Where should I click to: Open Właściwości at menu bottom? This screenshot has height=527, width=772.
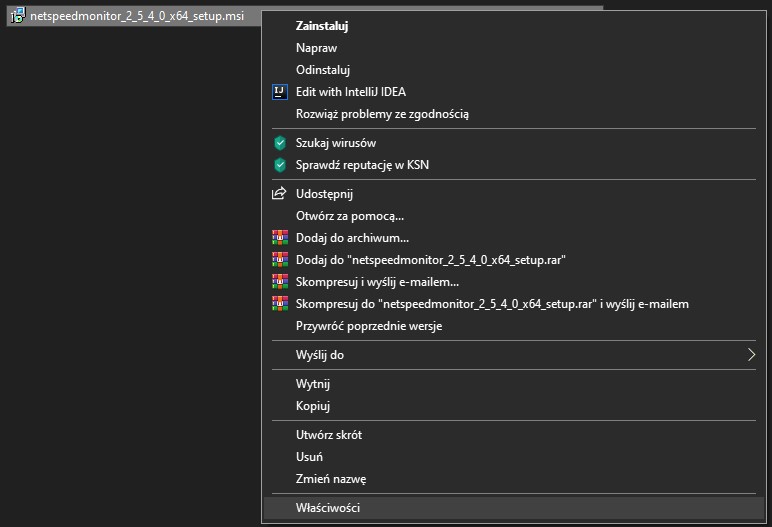tap(514, 508)
